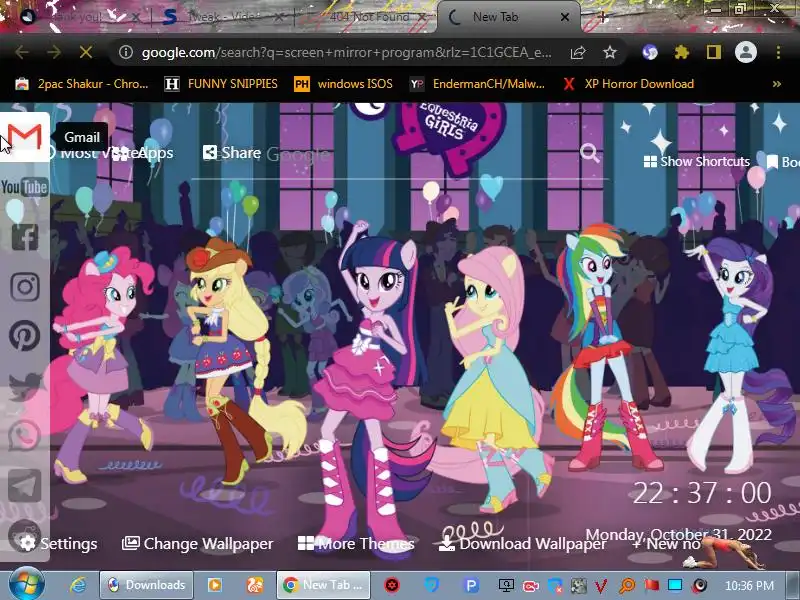Open Pinterest from the left sidebar
Image resolution: width=800 pixels, height=600 pixels.
coord(24,336)
